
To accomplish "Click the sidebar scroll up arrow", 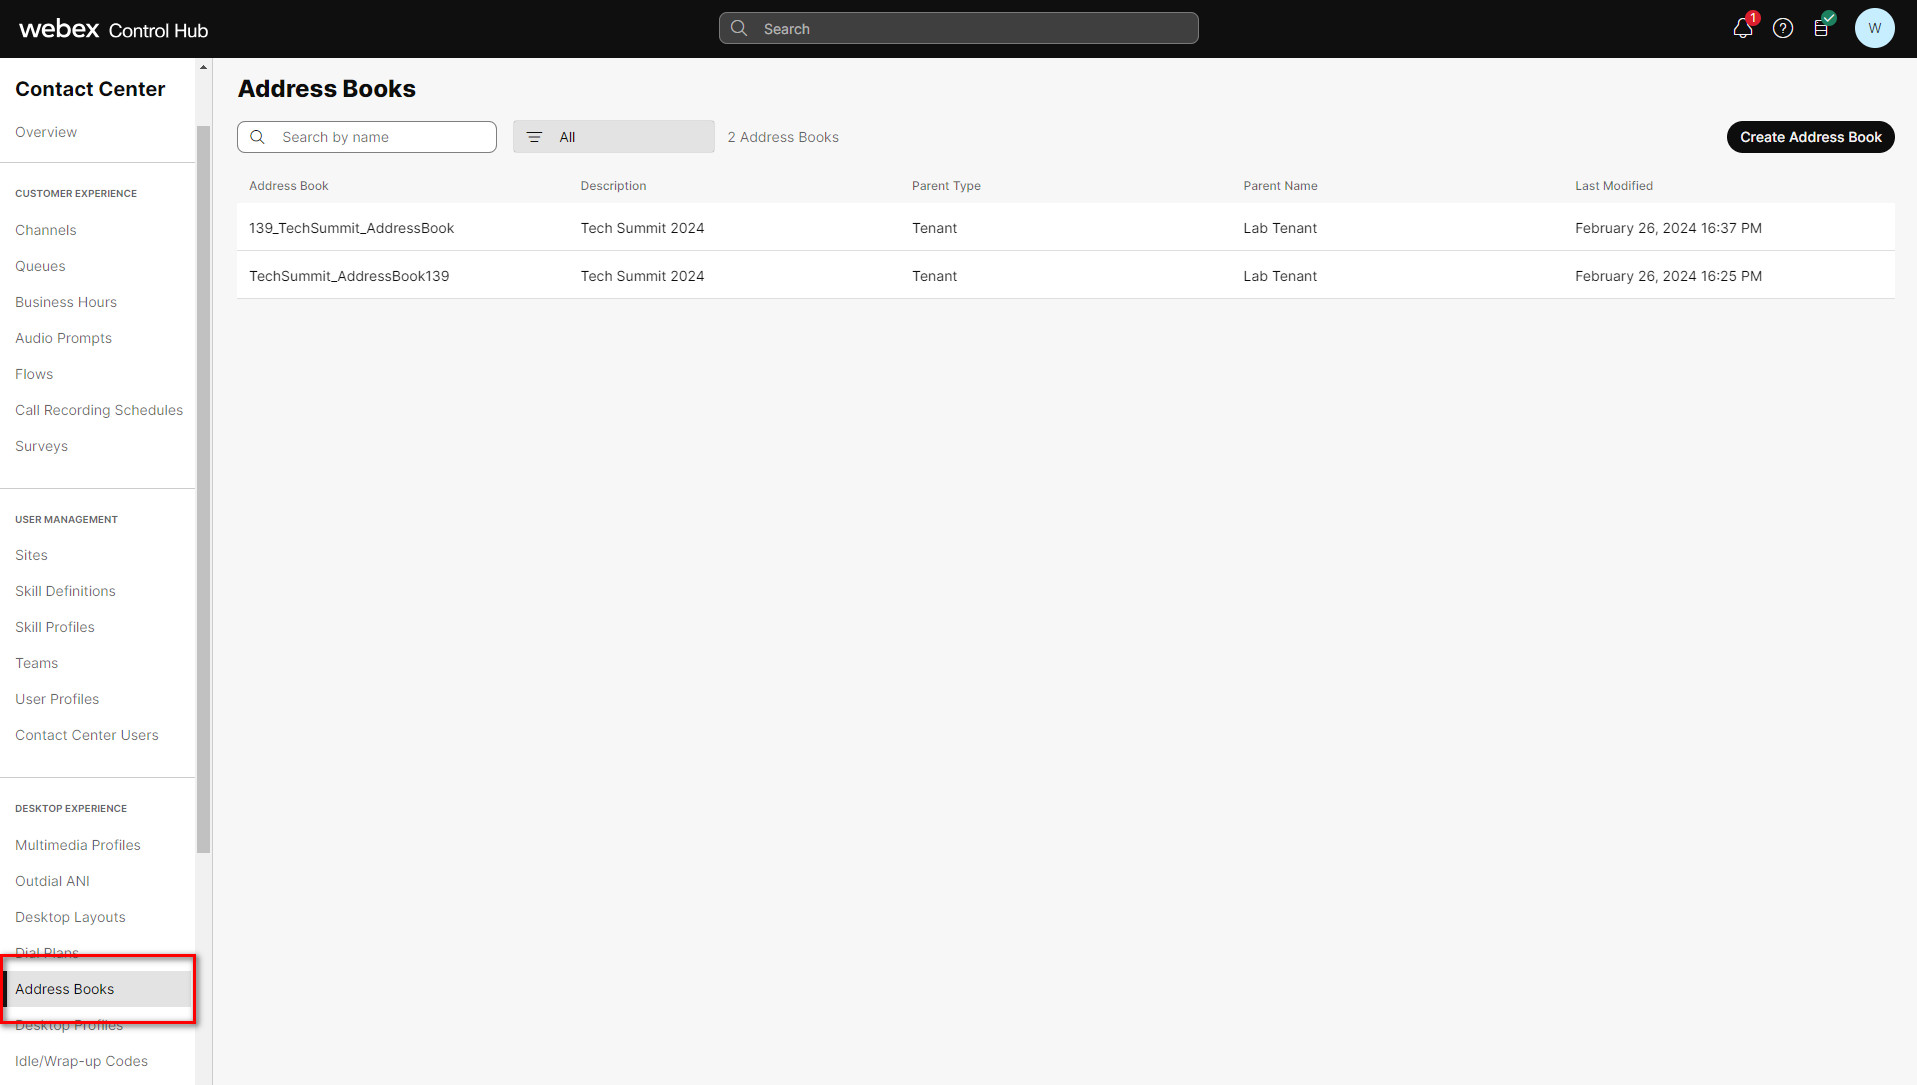I will 203,68.
